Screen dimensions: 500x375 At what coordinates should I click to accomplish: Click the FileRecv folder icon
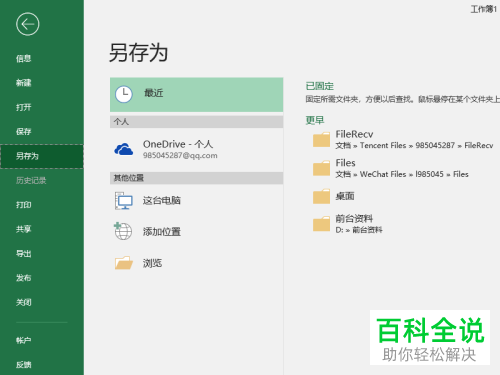pos(321,139)
